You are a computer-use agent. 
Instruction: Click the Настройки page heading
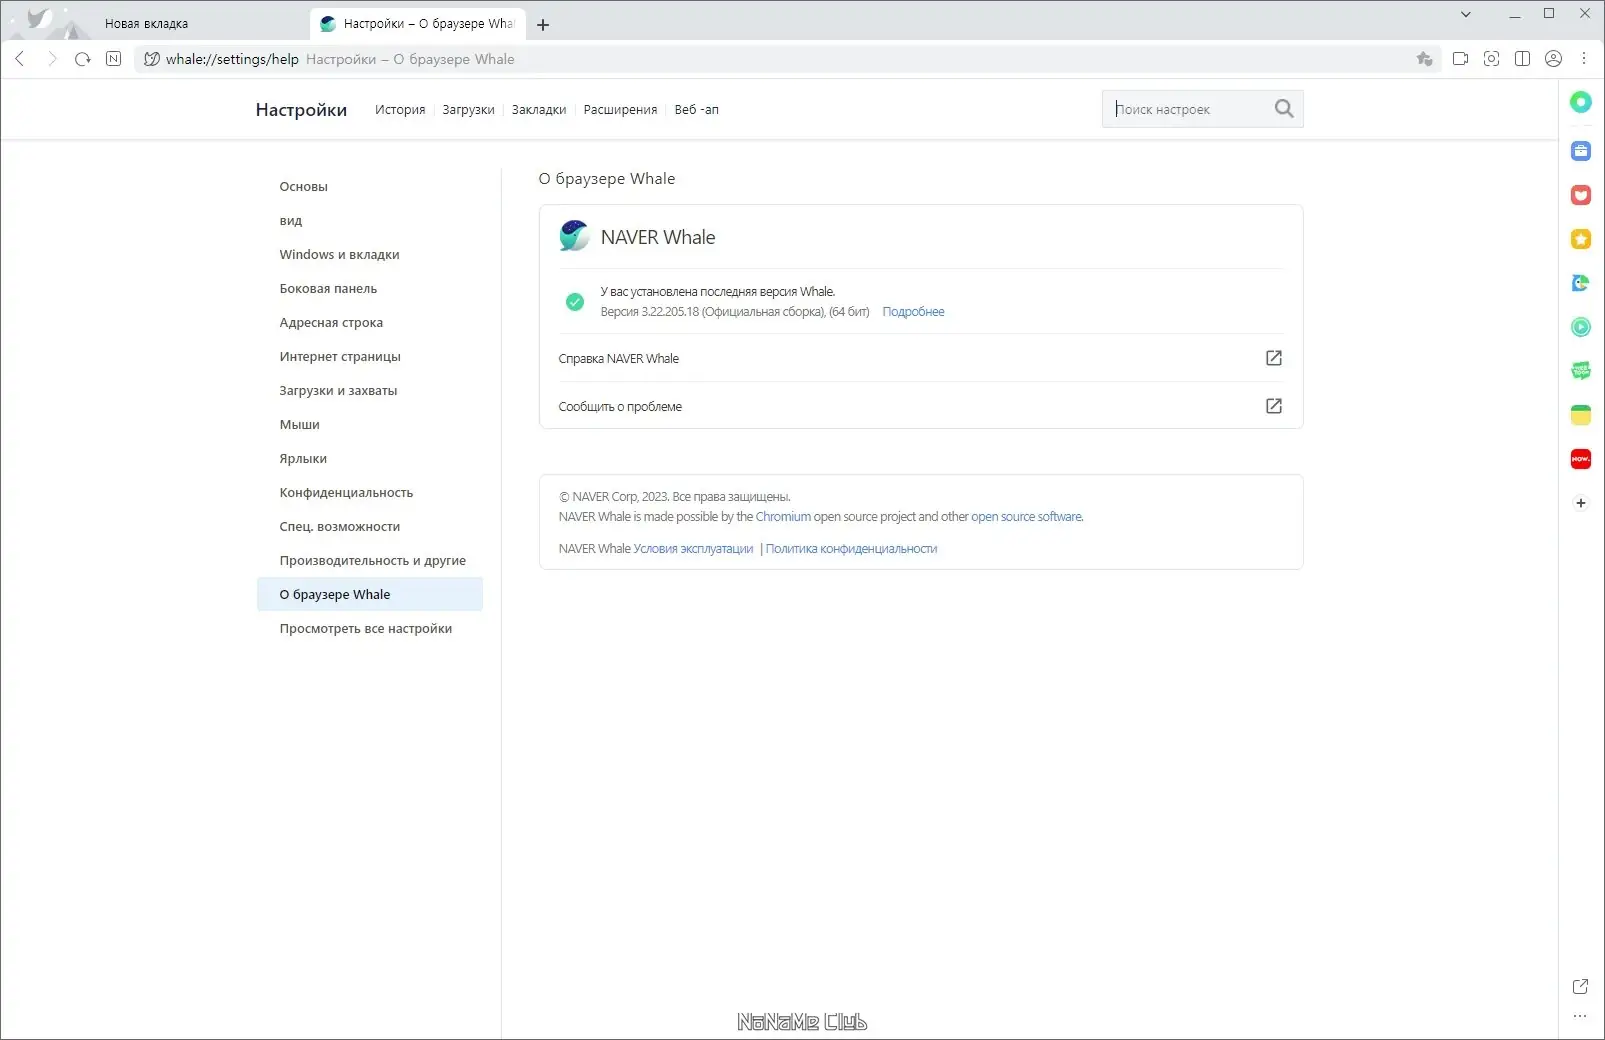301,110
